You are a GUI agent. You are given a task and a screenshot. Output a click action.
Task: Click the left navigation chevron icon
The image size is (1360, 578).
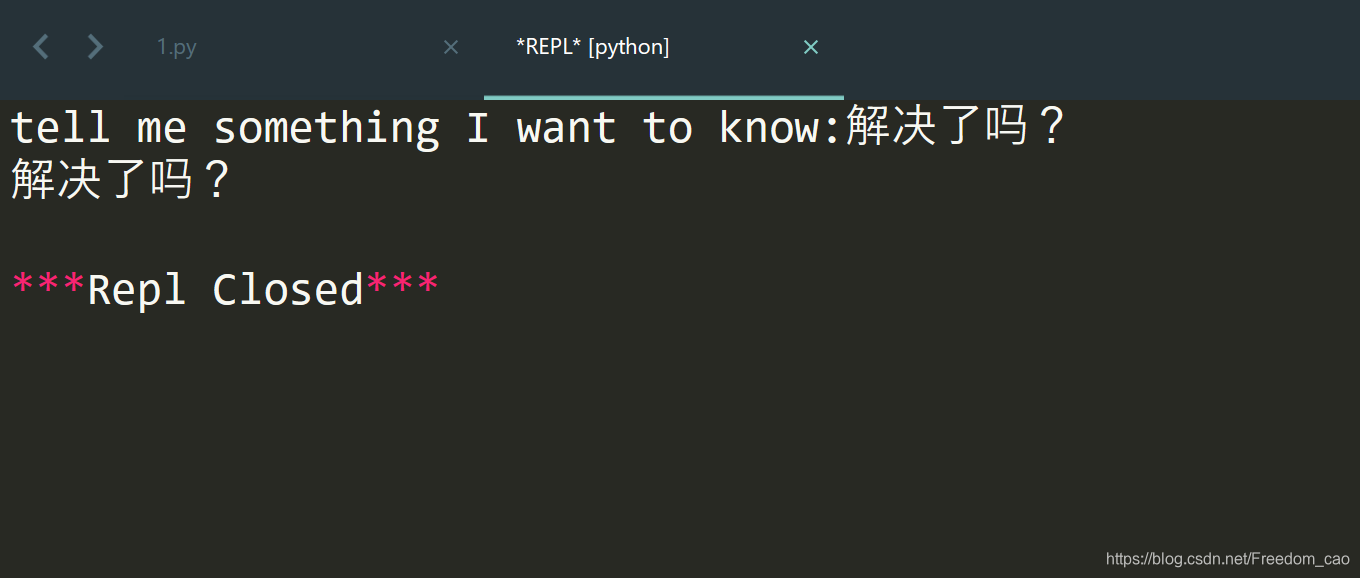pos(40,46)
